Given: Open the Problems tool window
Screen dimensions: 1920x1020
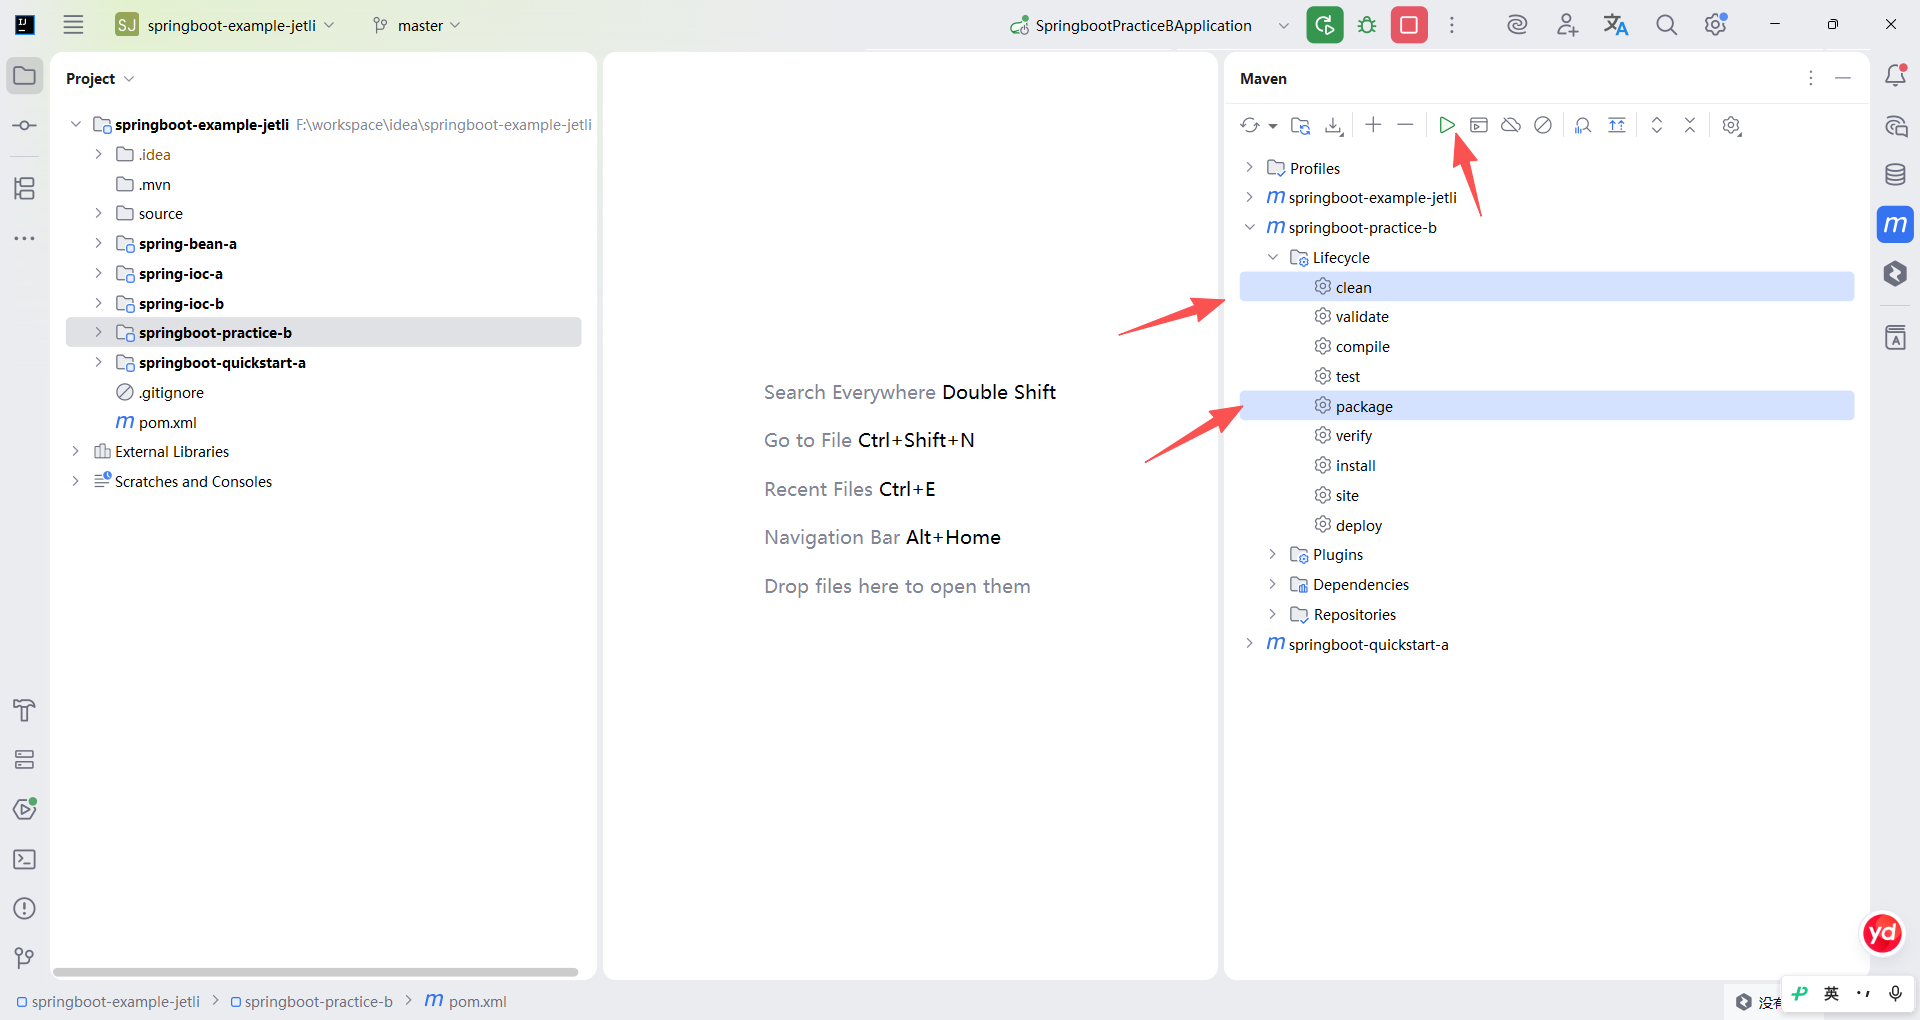Looking at the screenshot, I should (x=25, y=908).
